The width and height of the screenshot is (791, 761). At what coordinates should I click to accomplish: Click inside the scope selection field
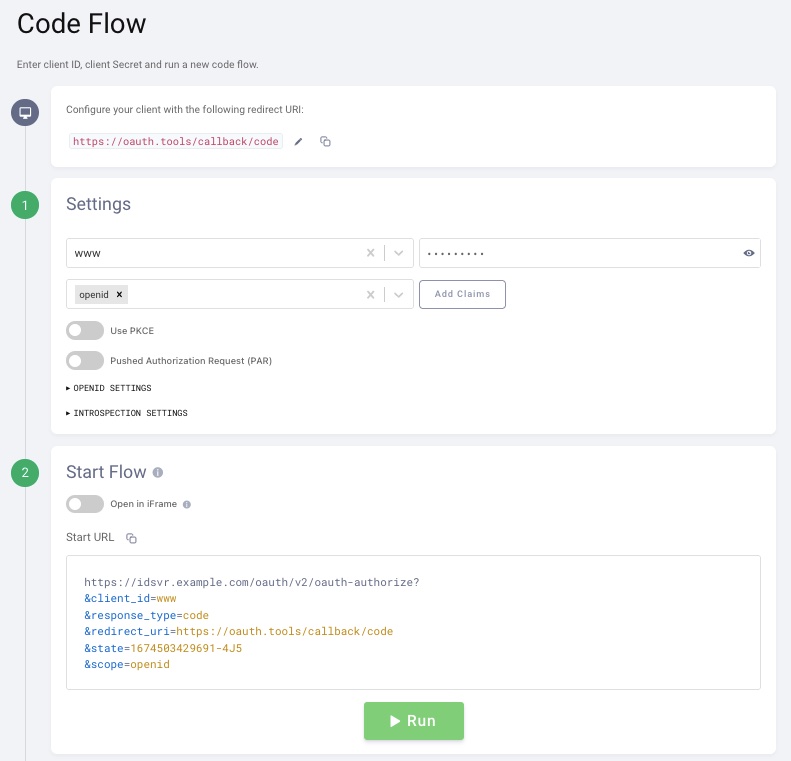coord(240,295)
